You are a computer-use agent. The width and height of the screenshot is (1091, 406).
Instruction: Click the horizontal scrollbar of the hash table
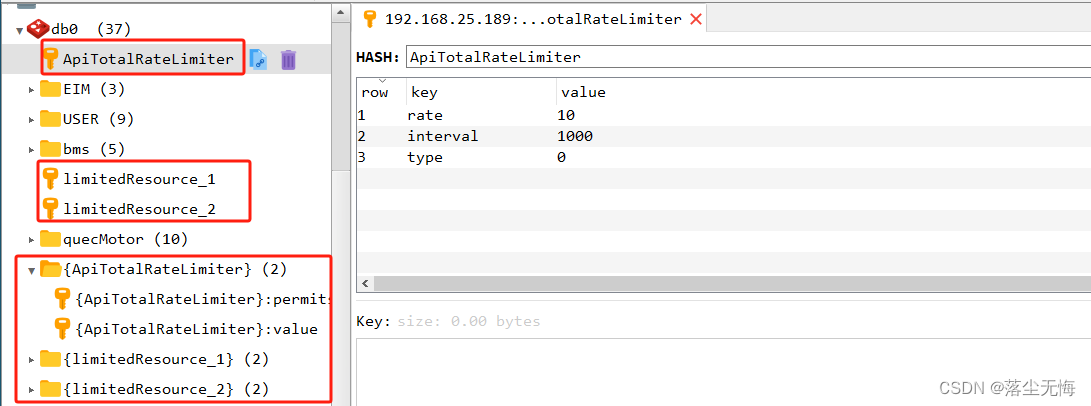(x=731, y=284)
